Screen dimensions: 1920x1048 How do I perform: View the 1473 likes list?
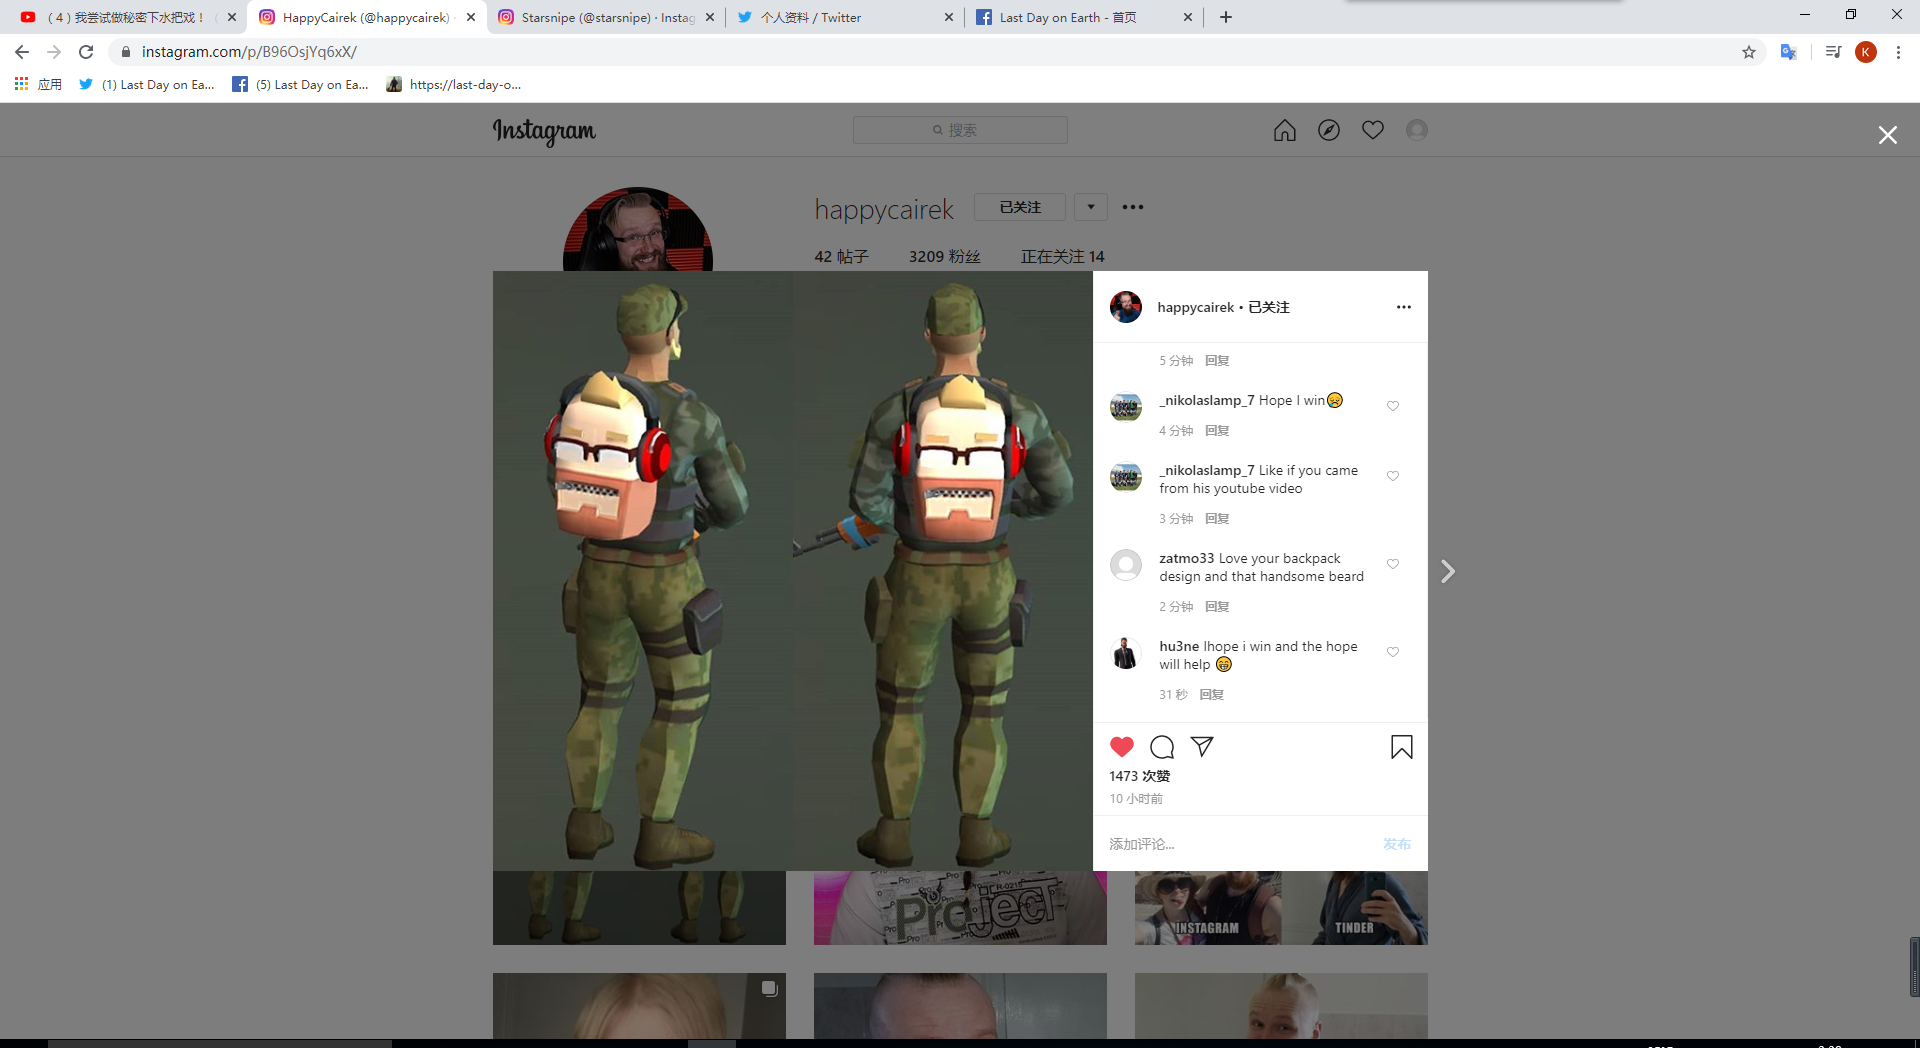pos(1139,776)
